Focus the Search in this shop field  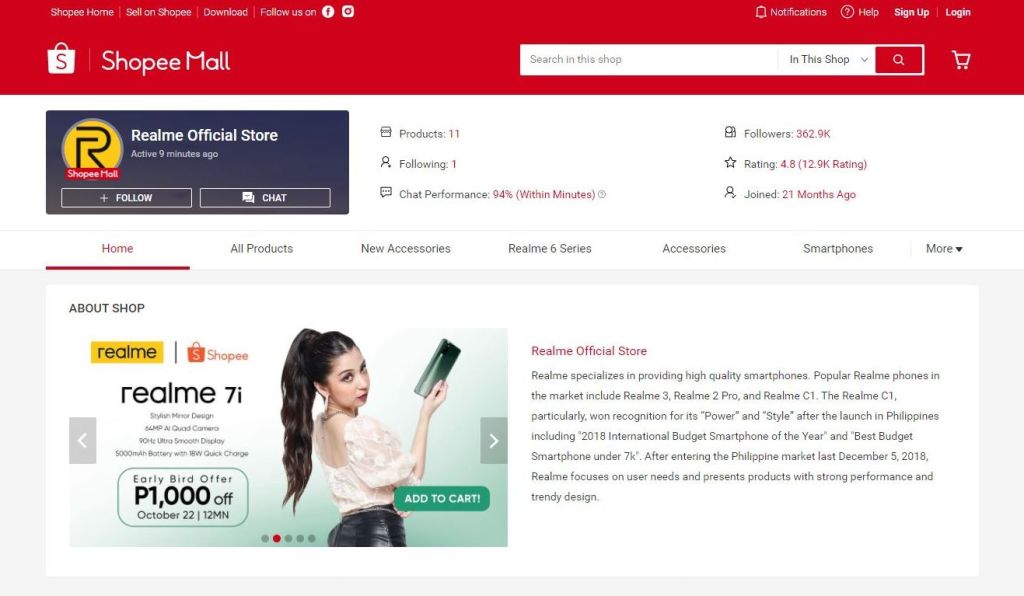(649, 59)
